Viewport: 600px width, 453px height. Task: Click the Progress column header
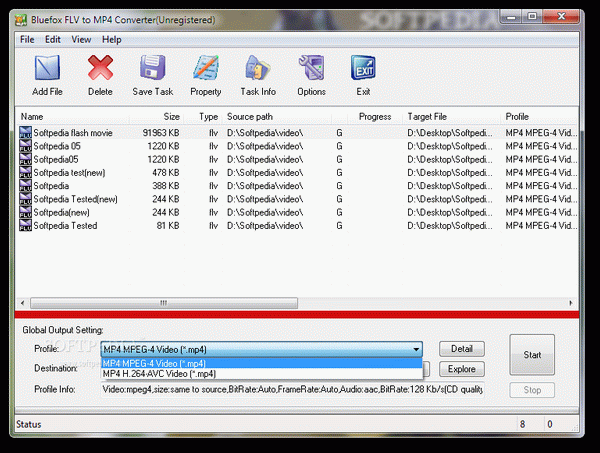(x=375, y=117)
